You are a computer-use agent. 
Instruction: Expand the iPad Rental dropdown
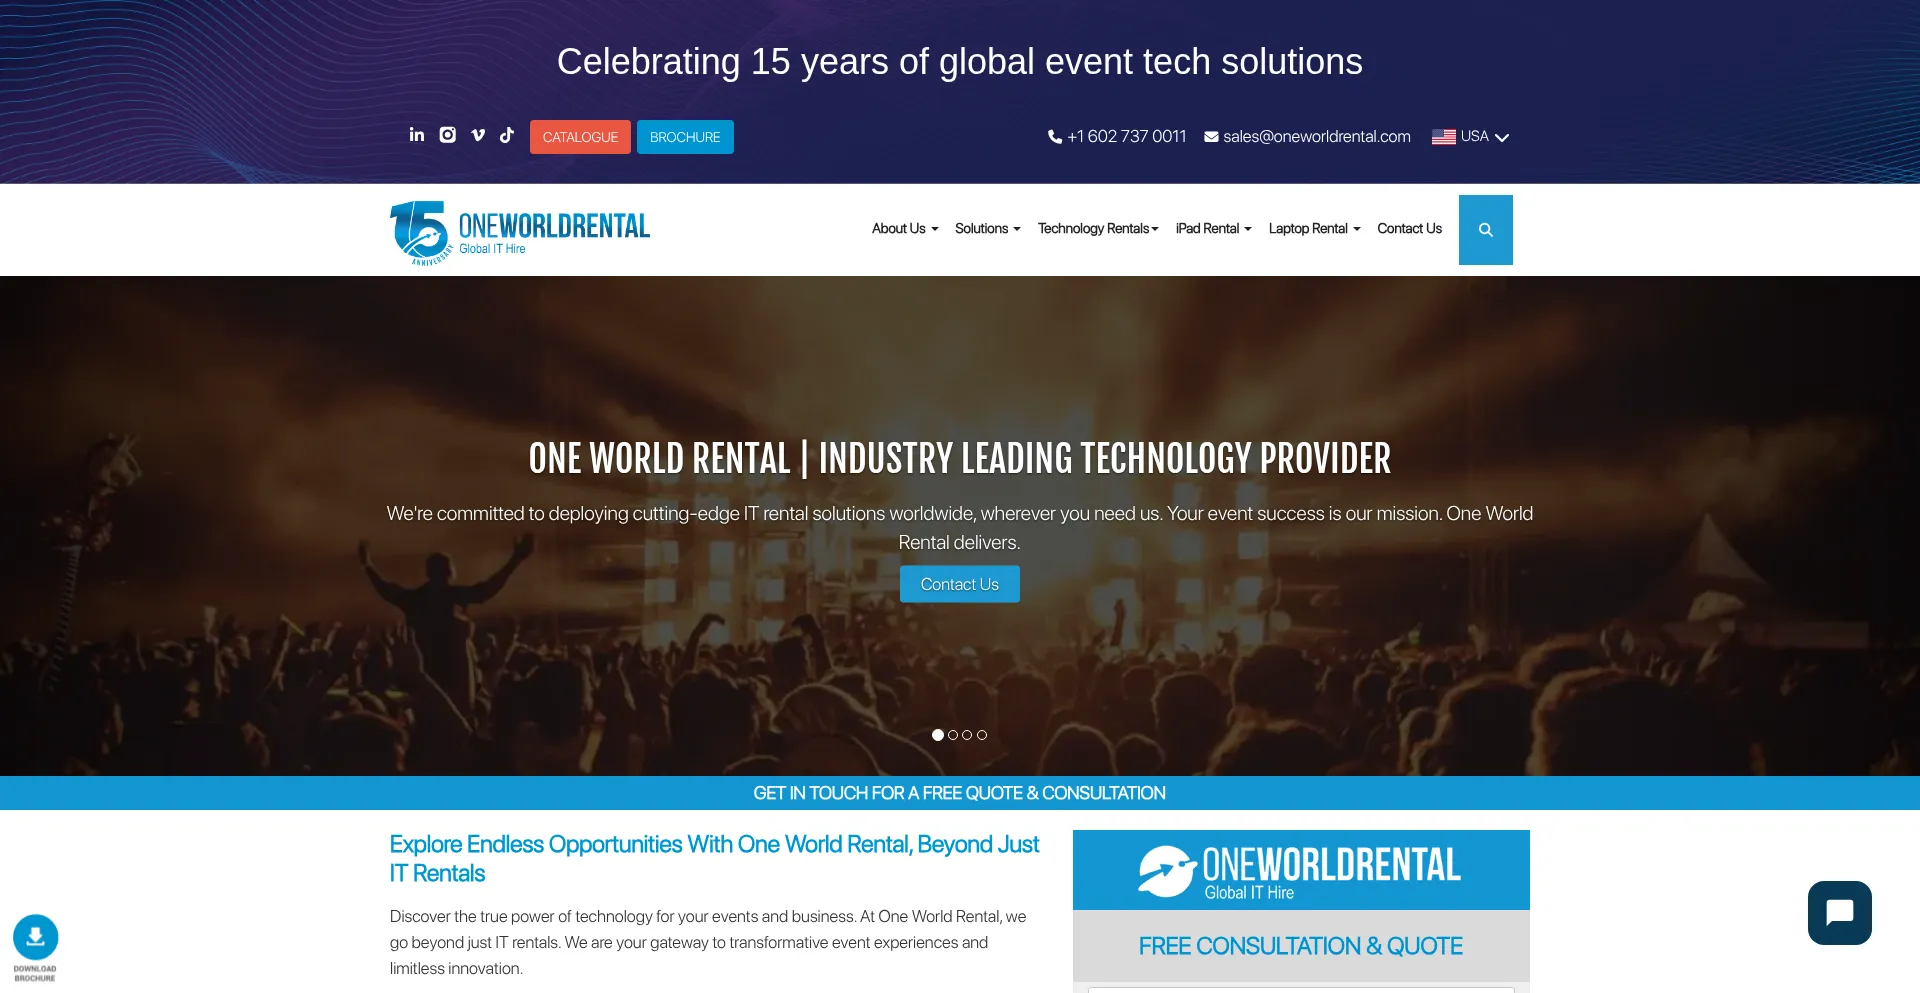click(x=1214, y=229)
